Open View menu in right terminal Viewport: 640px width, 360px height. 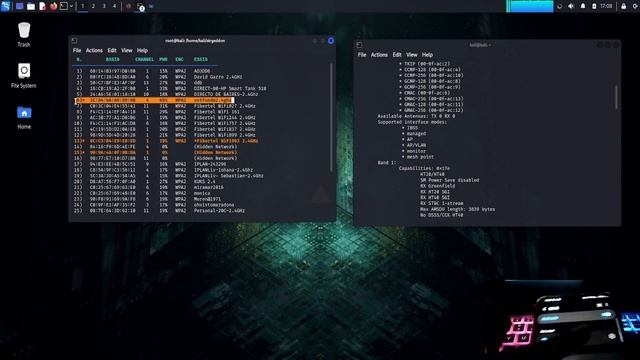(412, 54)
